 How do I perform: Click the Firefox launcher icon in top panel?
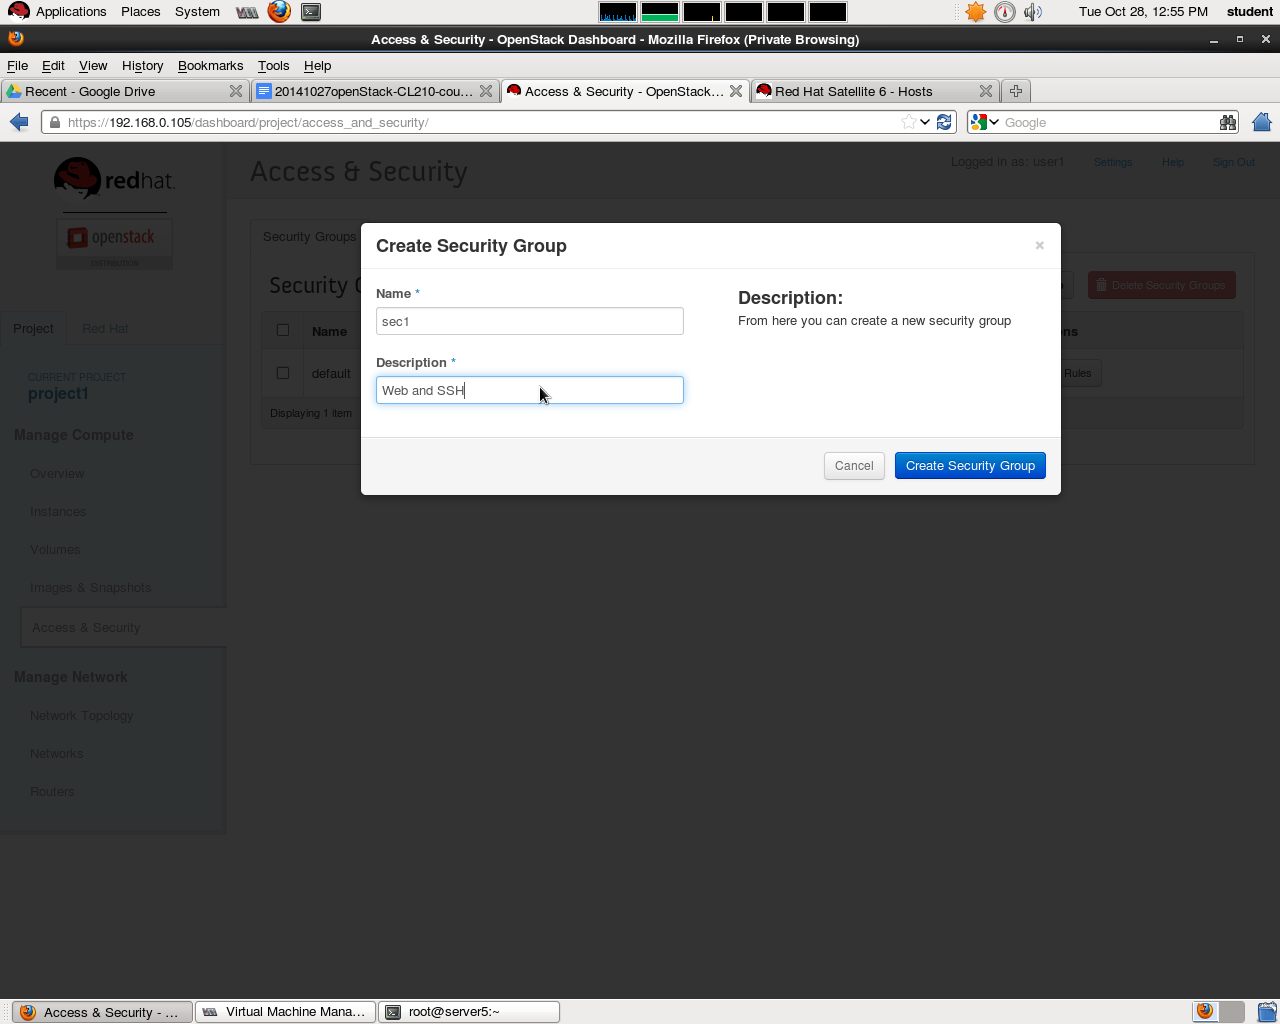point(279,12)
